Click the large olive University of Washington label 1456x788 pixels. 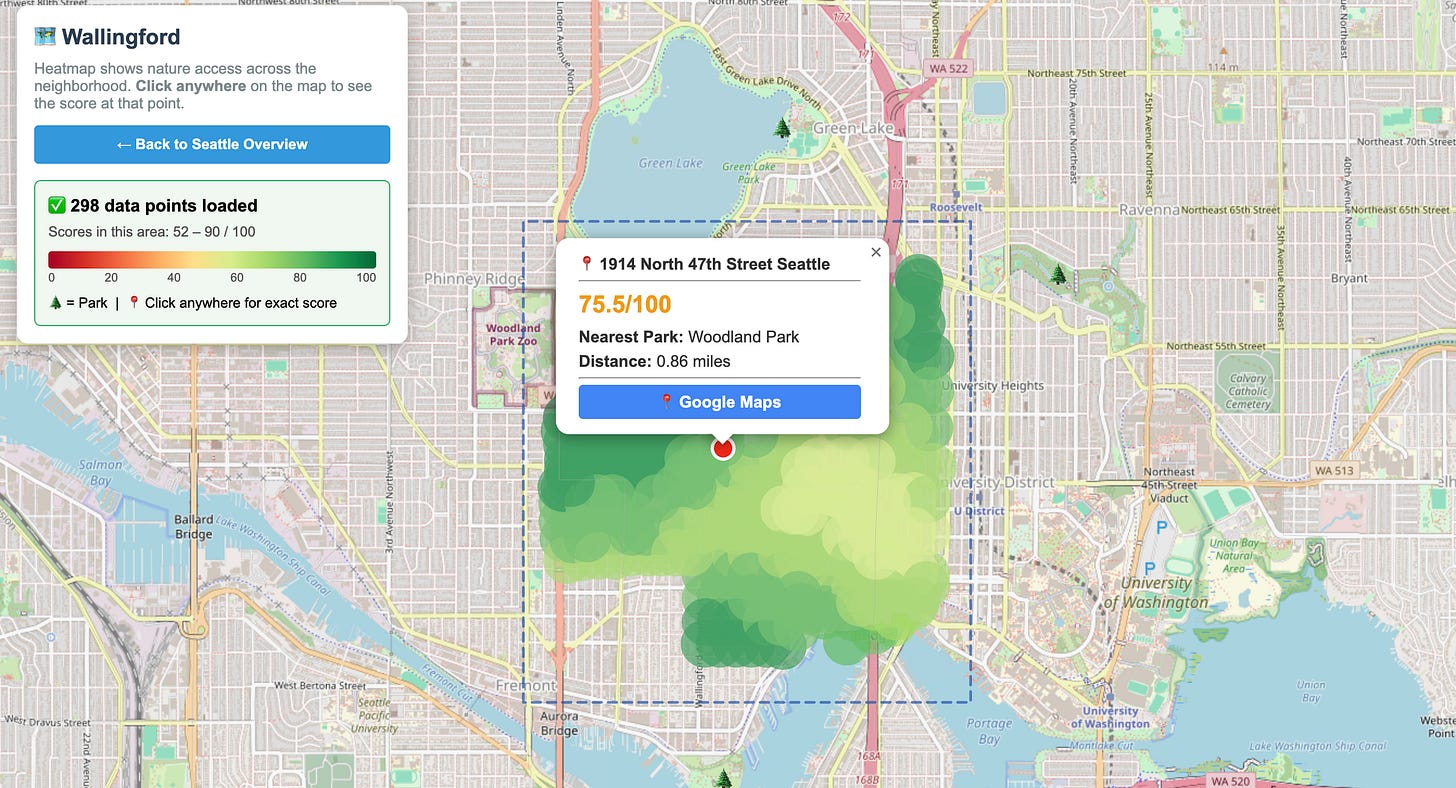click(1155, 592)
